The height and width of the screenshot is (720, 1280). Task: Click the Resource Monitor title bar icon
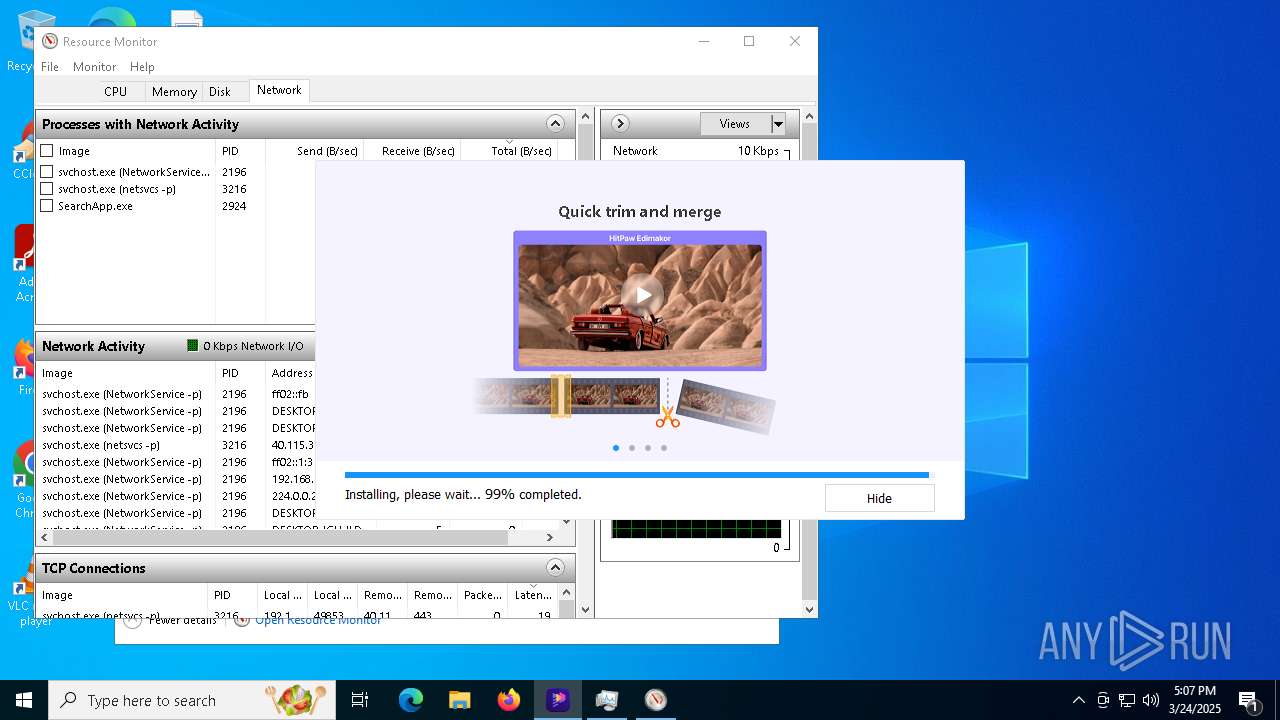coord(50,41)
